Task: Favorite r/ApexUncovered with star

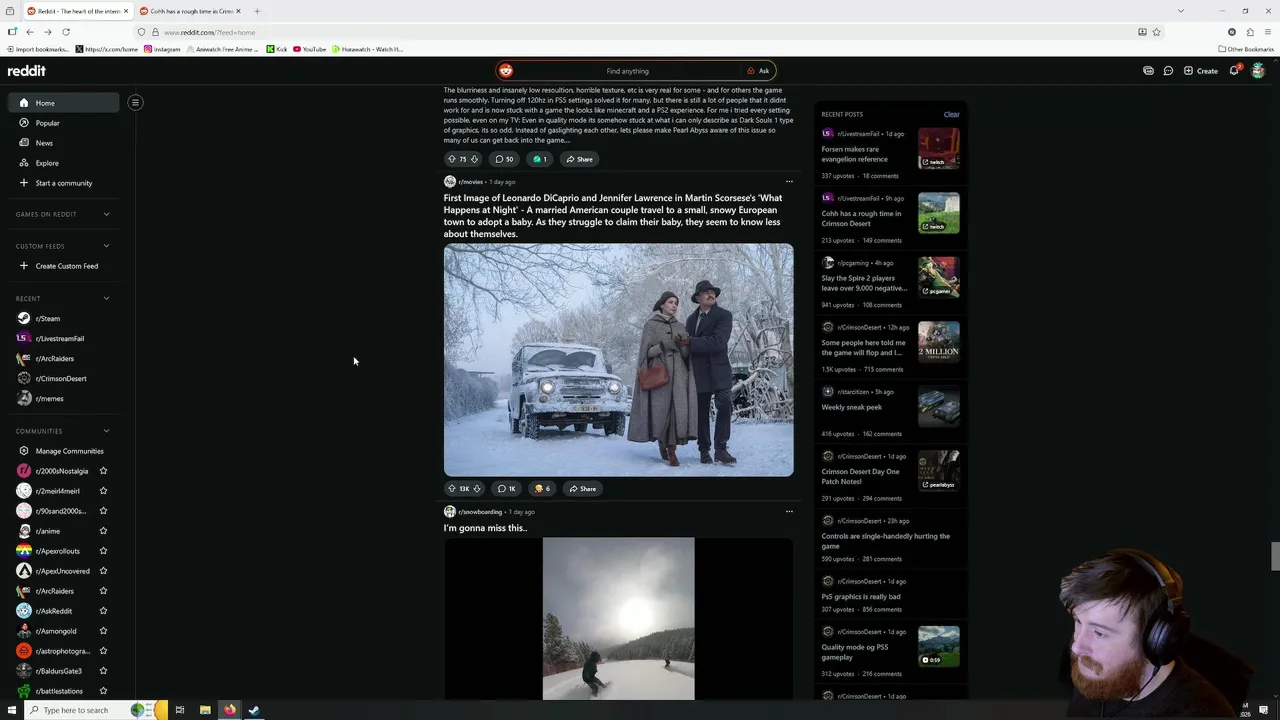Action: click(103, 571)
